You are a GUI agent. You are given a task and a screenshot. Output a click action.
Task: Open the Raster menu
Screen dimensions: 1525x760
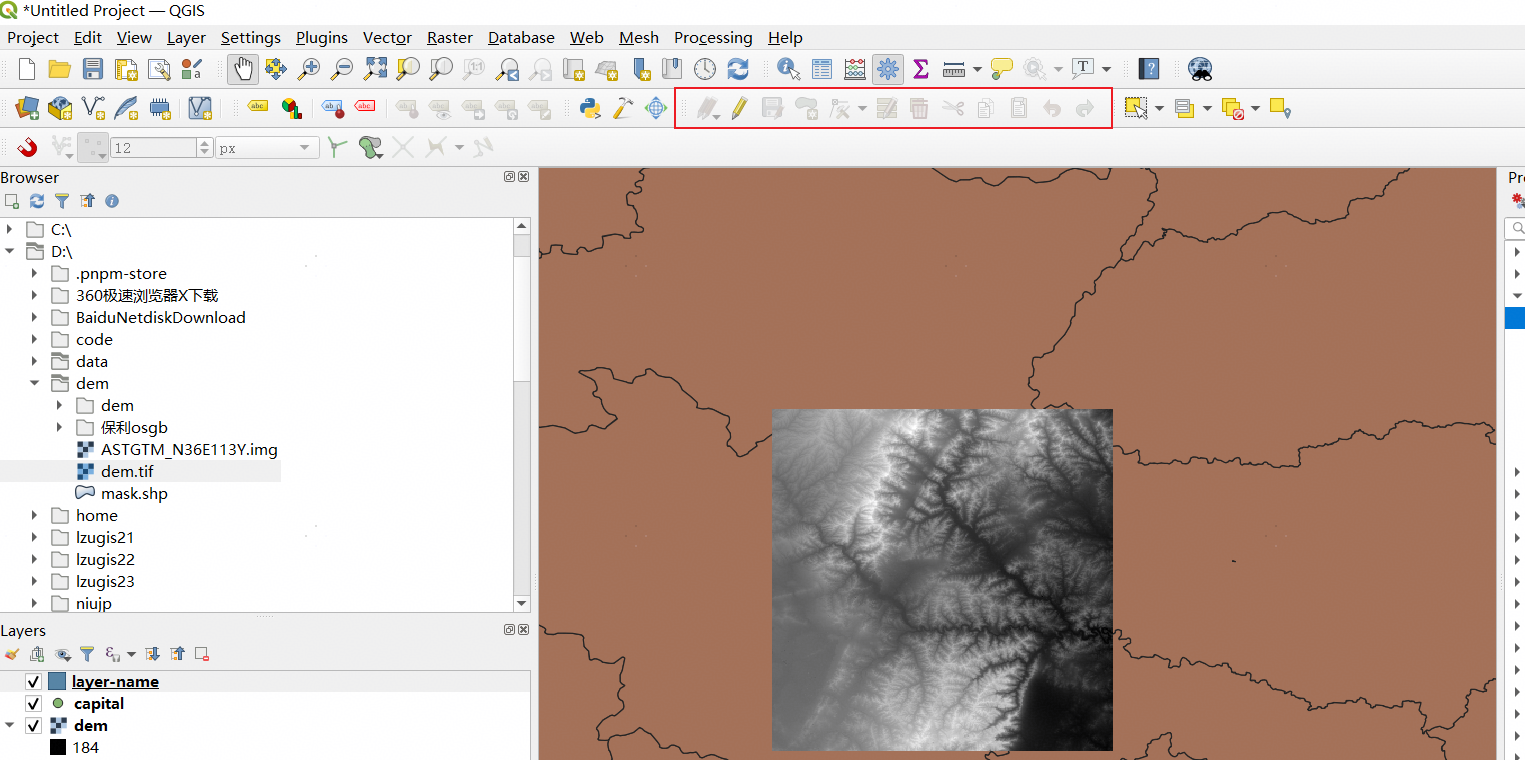(450, 37)
